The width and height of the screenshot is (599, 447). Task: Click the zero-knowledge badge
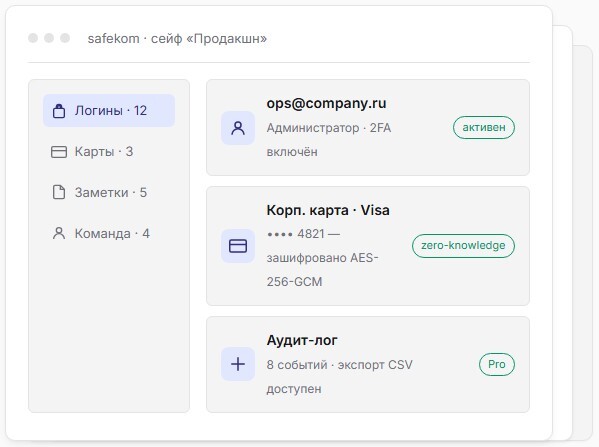tap(463, 246)
